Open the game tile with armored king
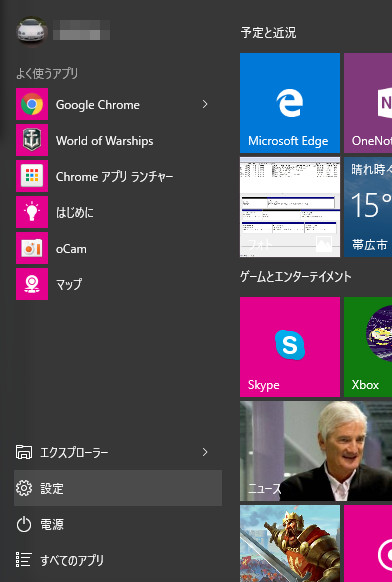 click(x=290, y=543)
